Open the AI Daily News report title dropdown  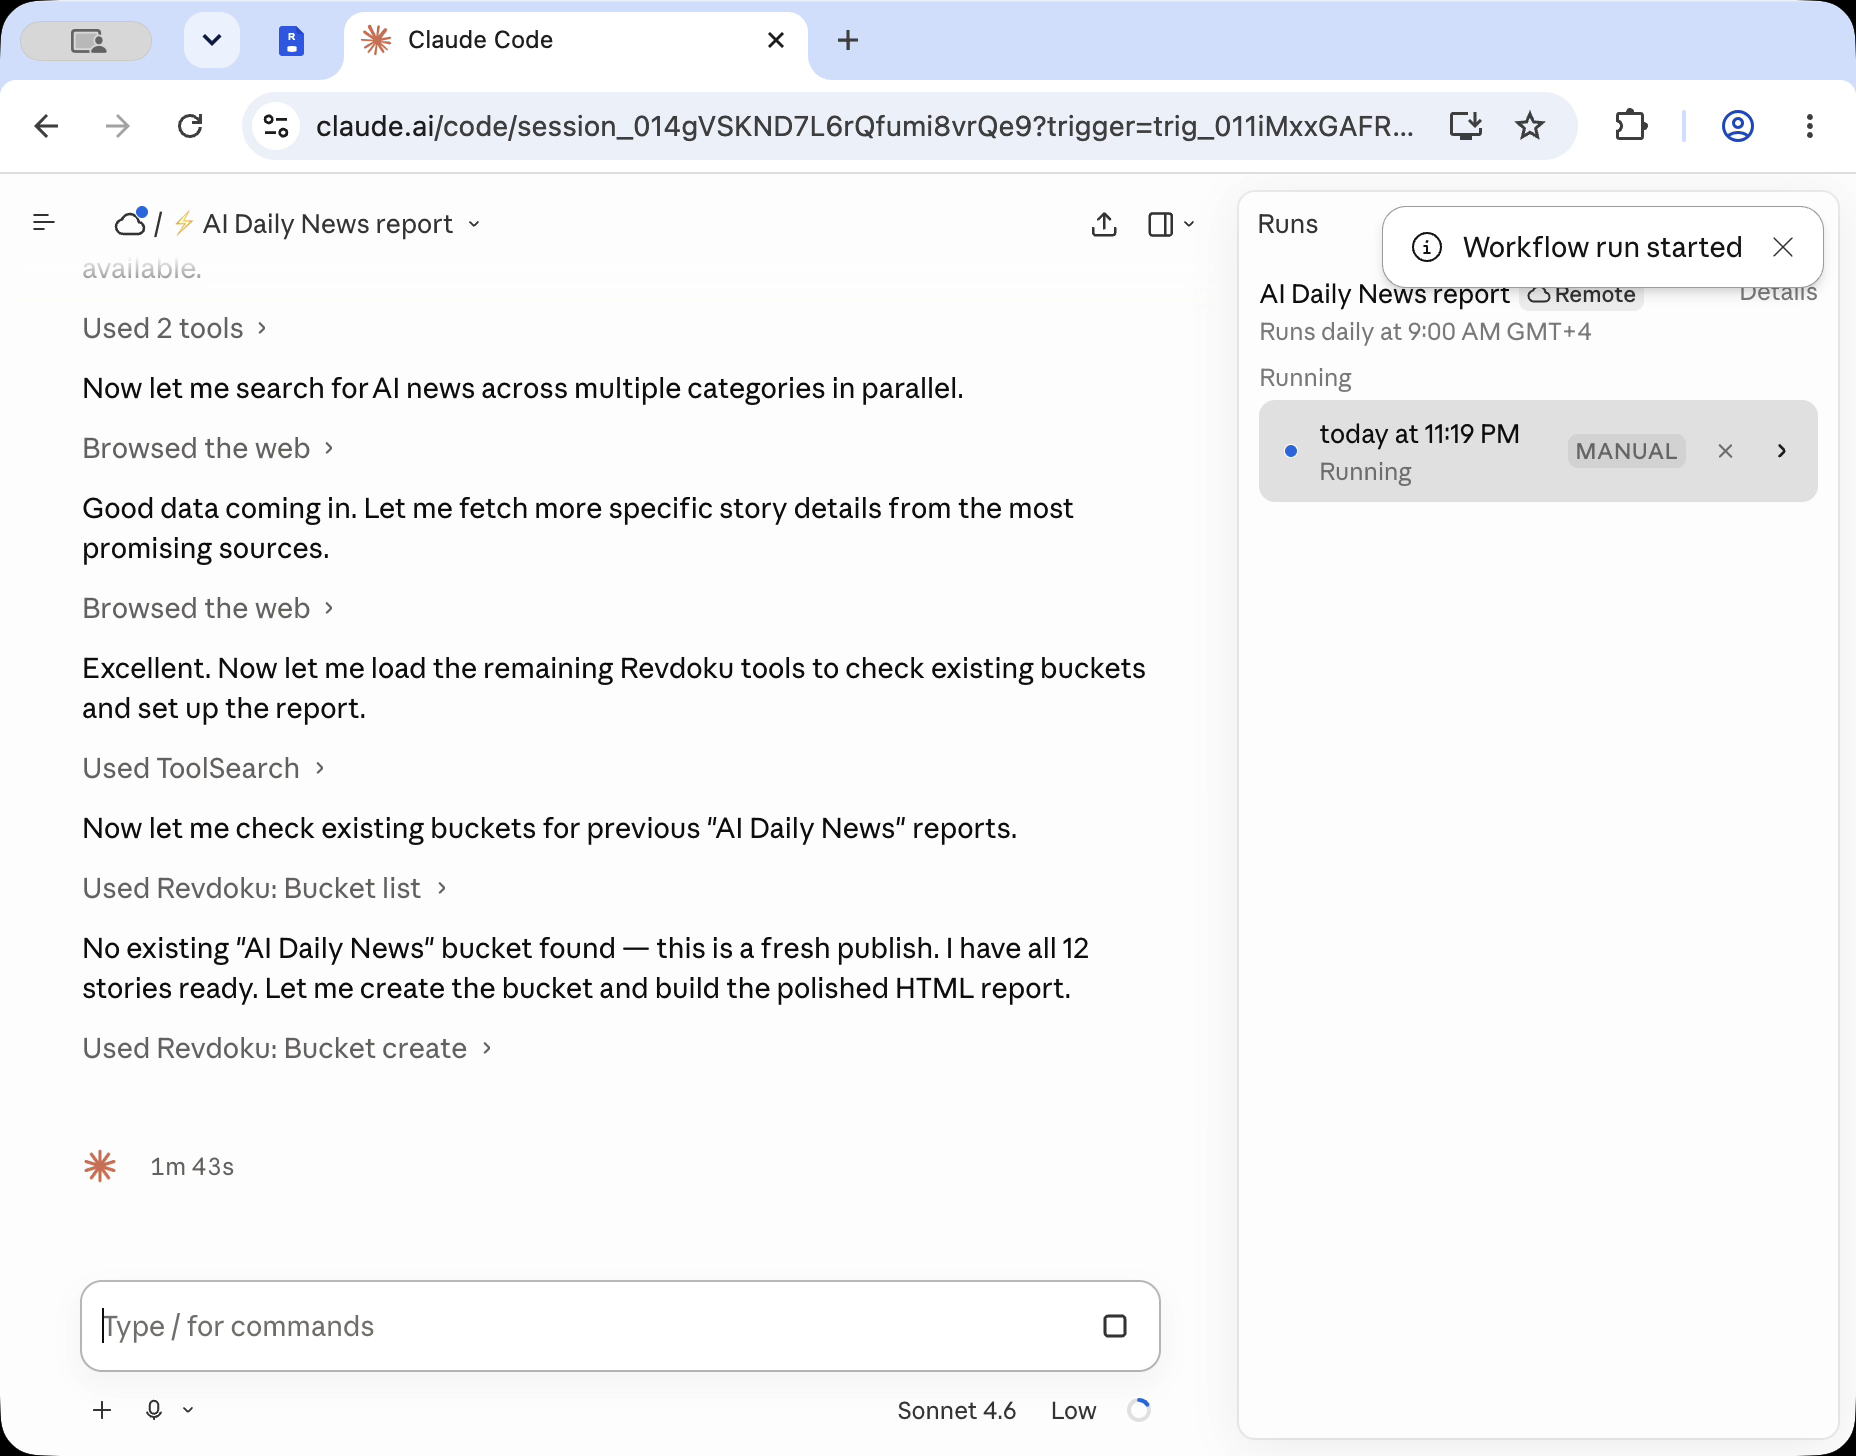tap(342, 224)
